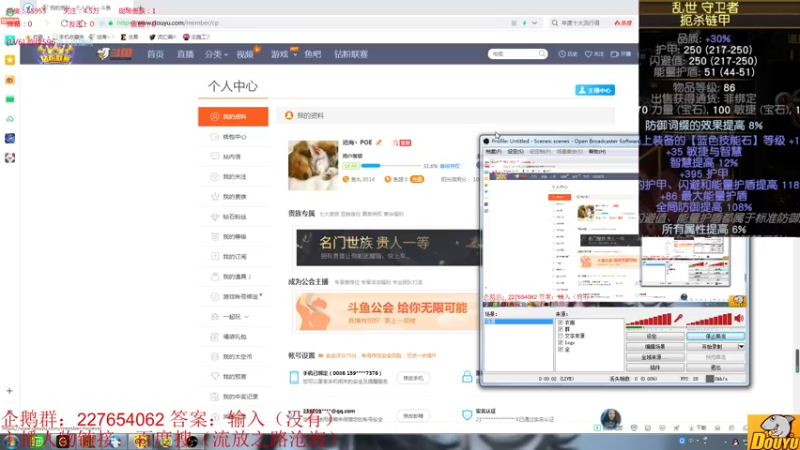Click the pencil edit icon next to username
This screenshot has width=800, height=450.
pyautogui.click(x=379, y=142)
